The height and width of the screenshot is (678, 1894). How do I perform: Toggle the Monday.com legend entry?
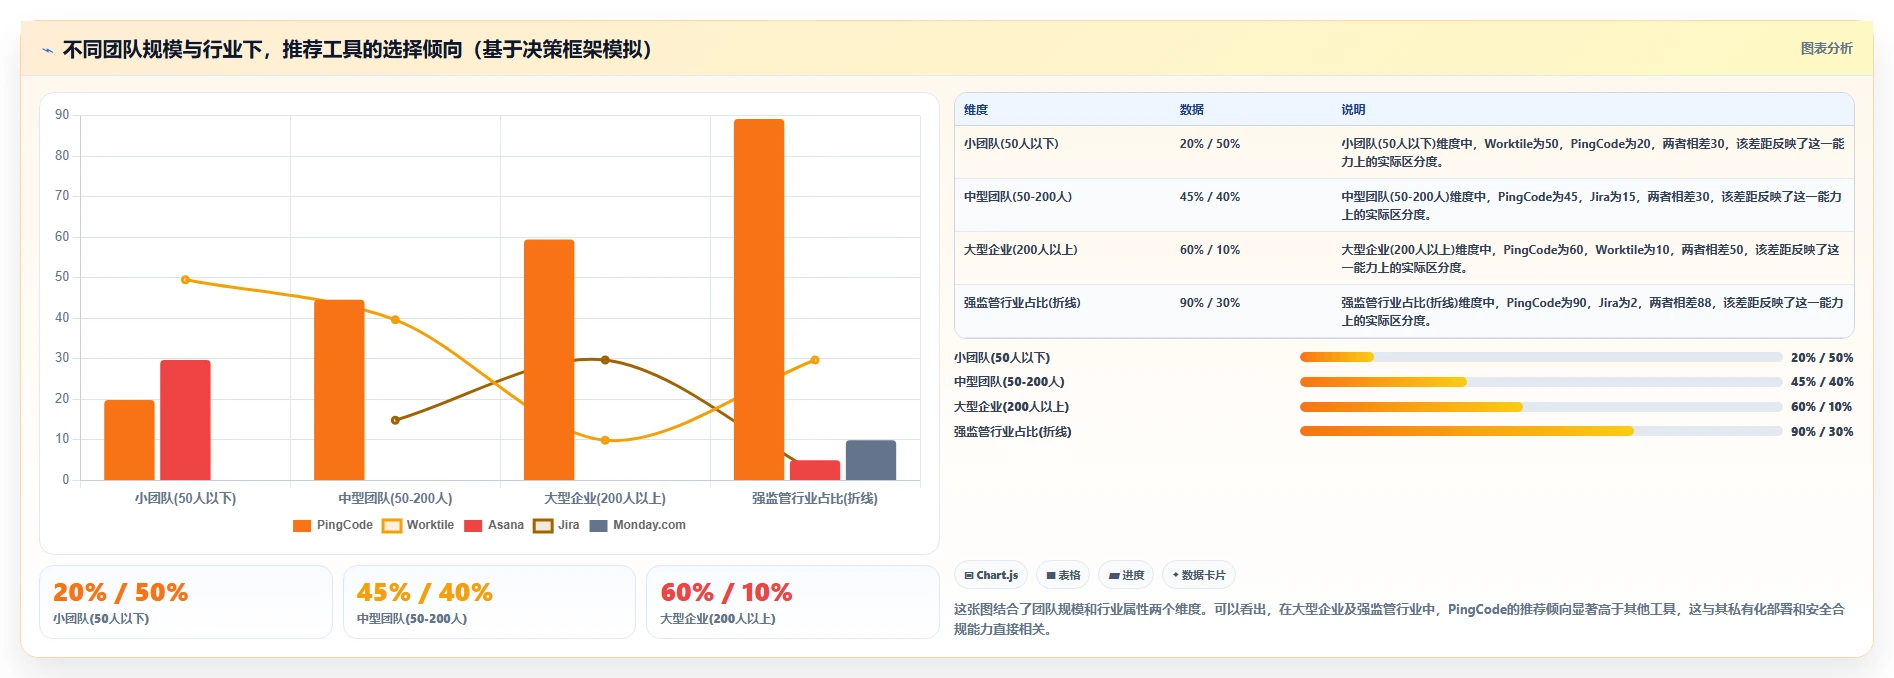point(638,525)
